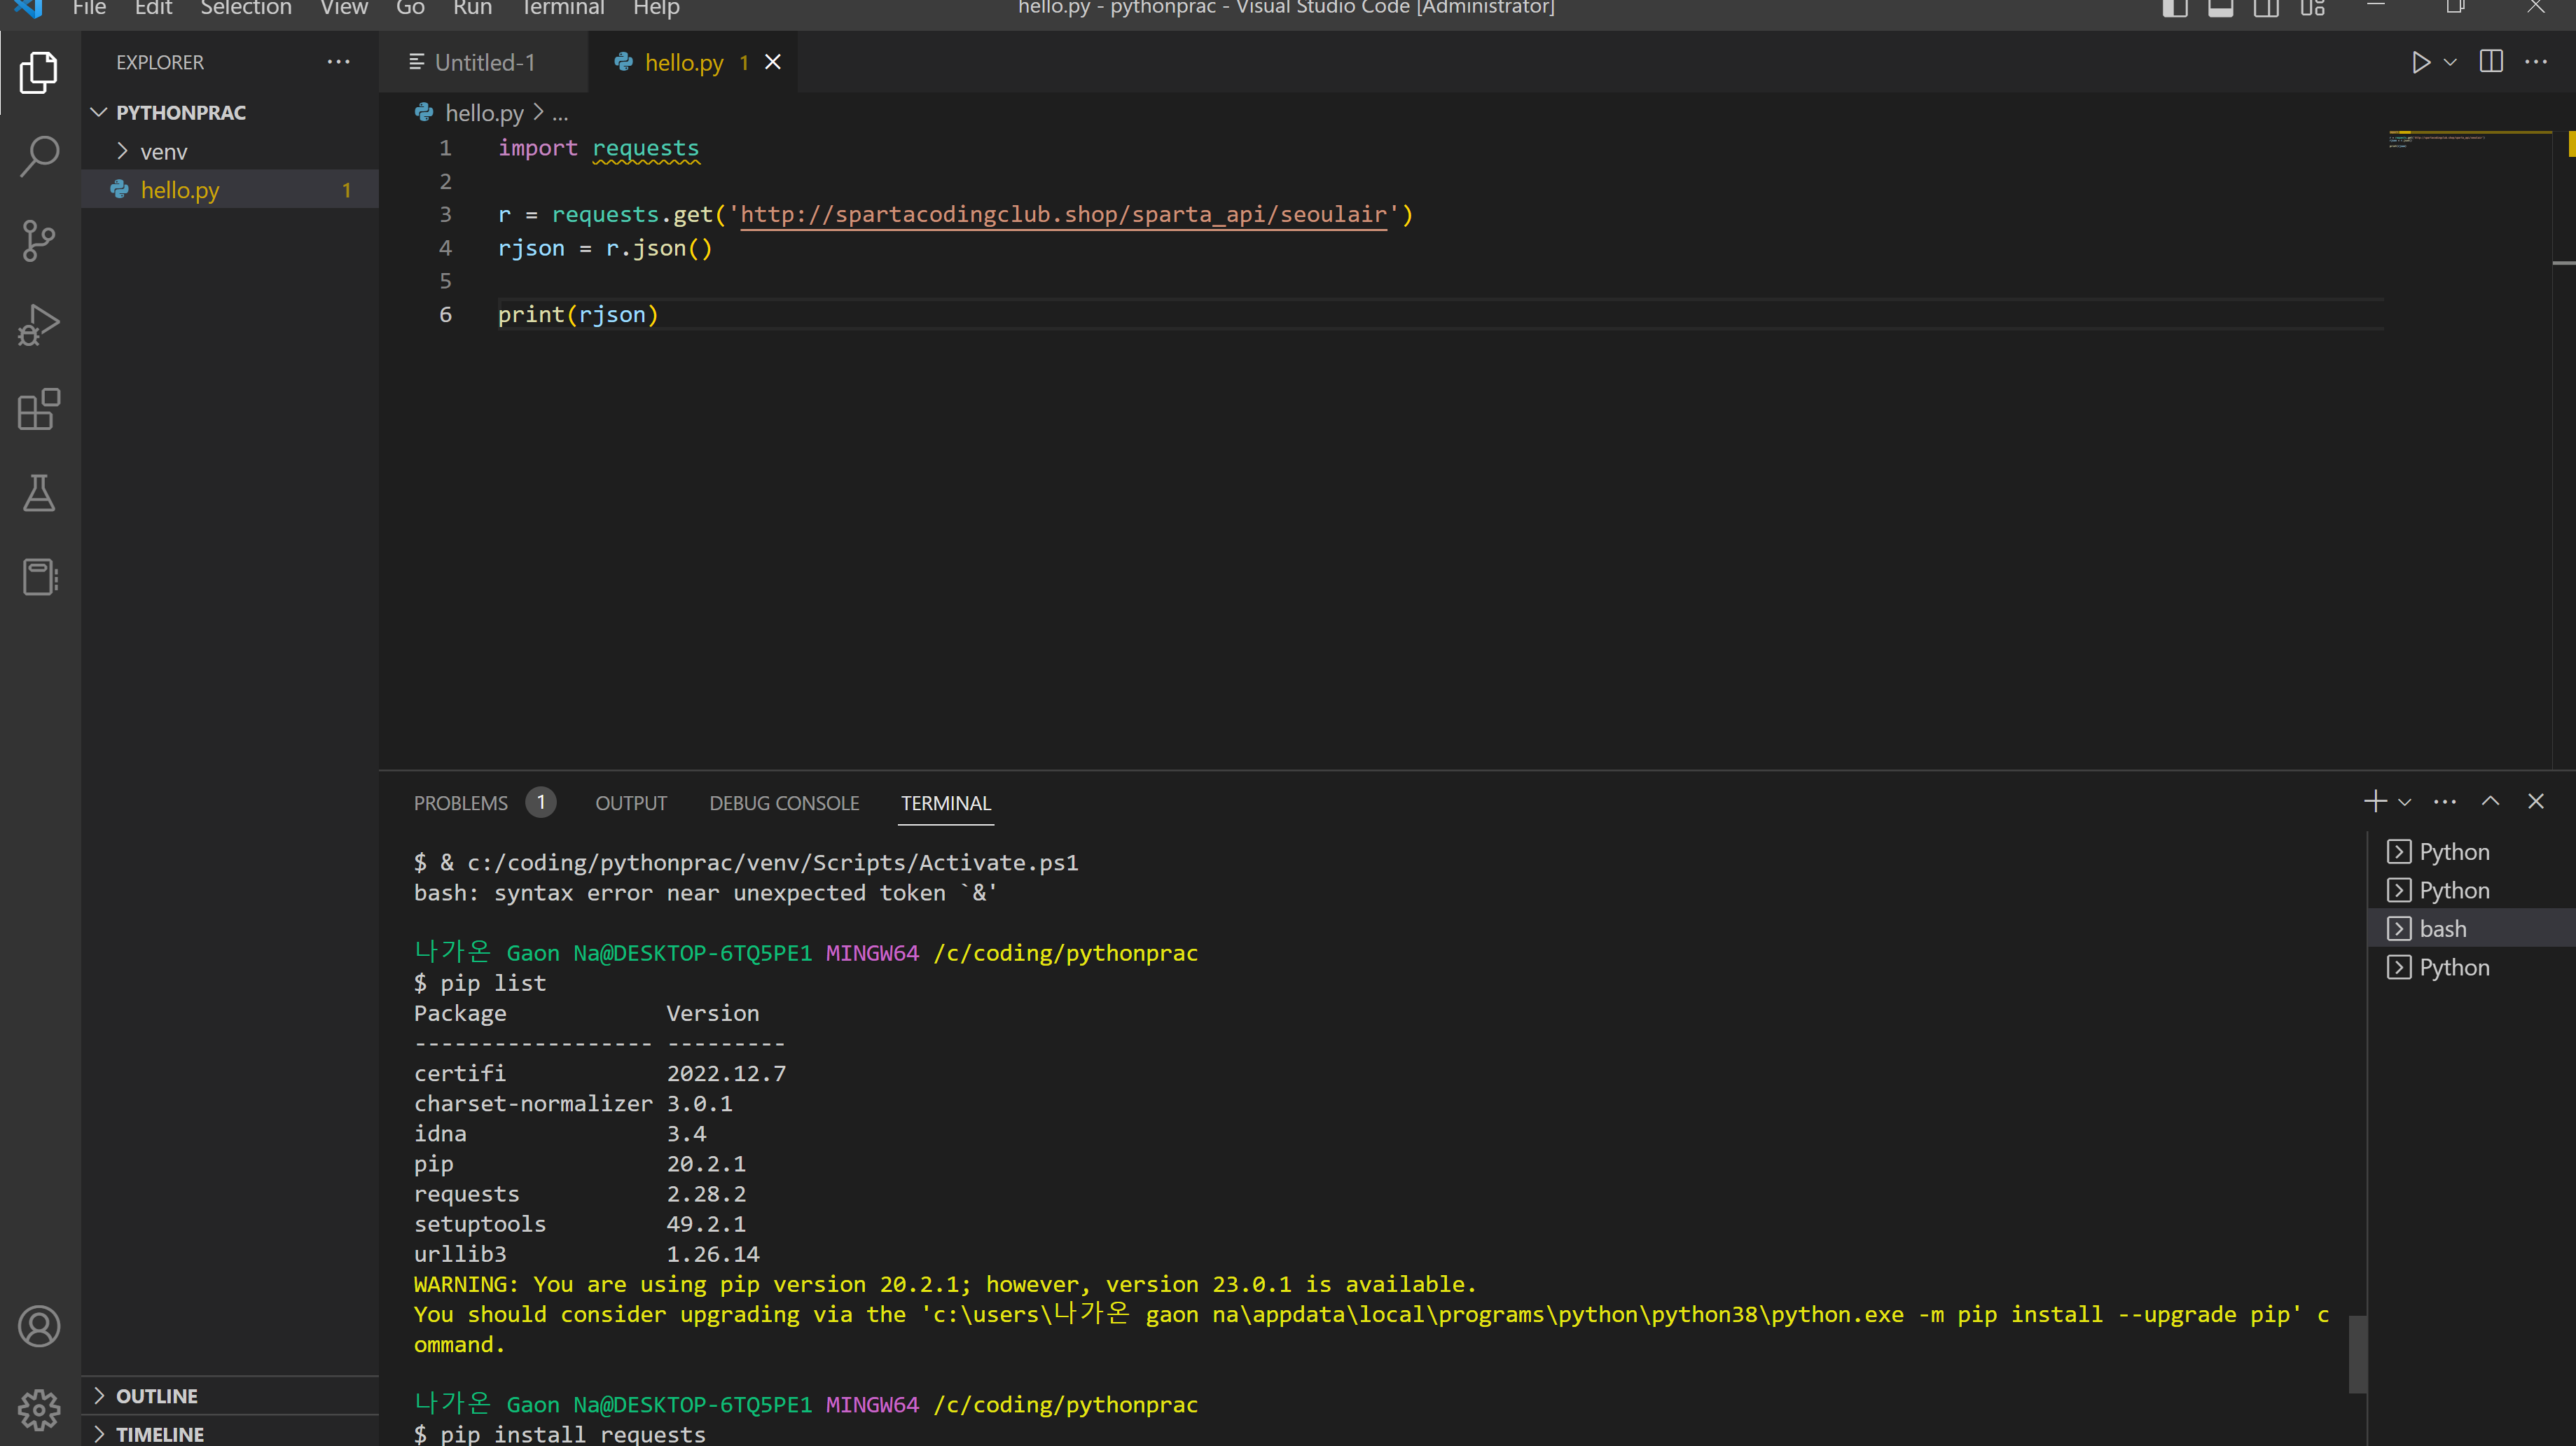Switch to the PROBLEMS panel tab
The height and width of the screenshot is (1446, 2576).
click(x=461, y=803)
